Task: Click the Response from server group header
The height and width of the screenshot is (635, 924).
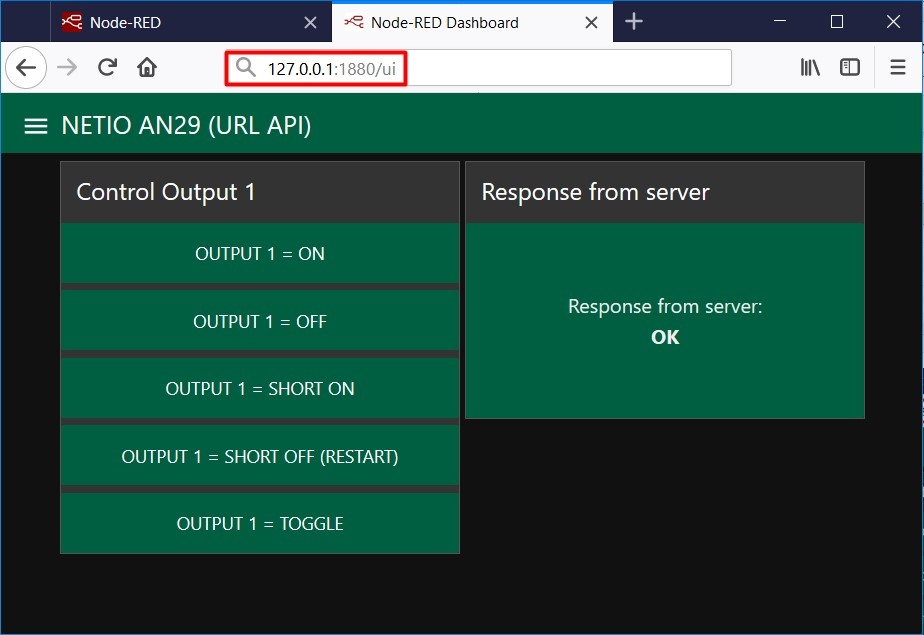Action: point(665,192)
